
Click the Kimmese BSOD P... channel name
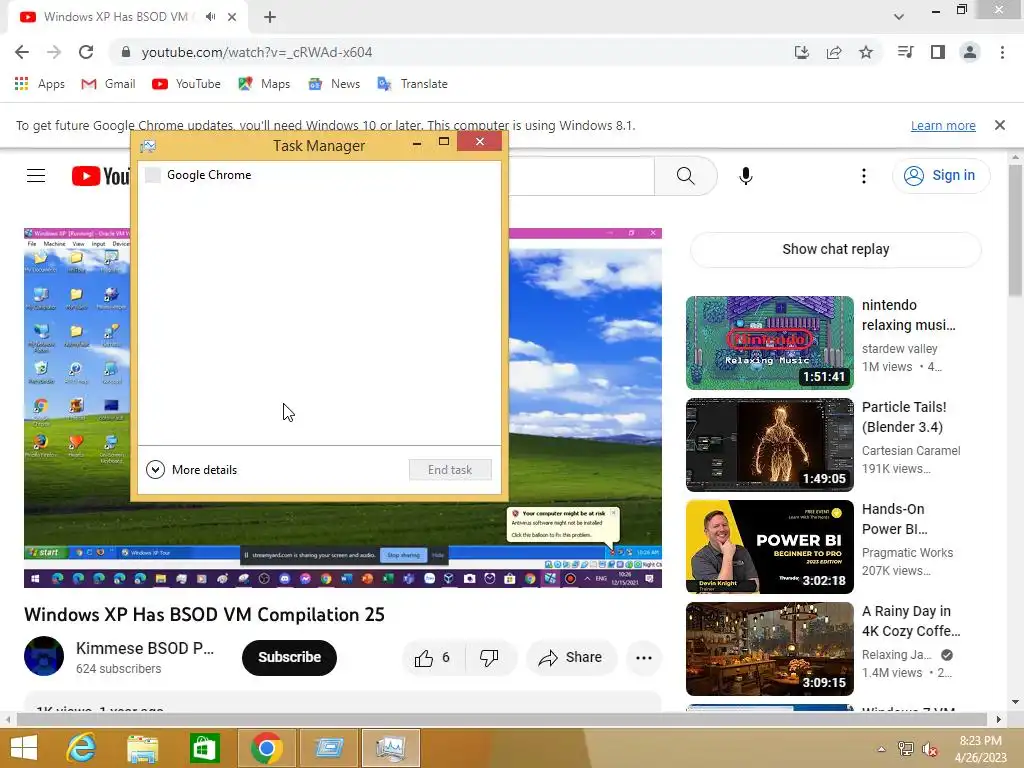pos(145,648)
